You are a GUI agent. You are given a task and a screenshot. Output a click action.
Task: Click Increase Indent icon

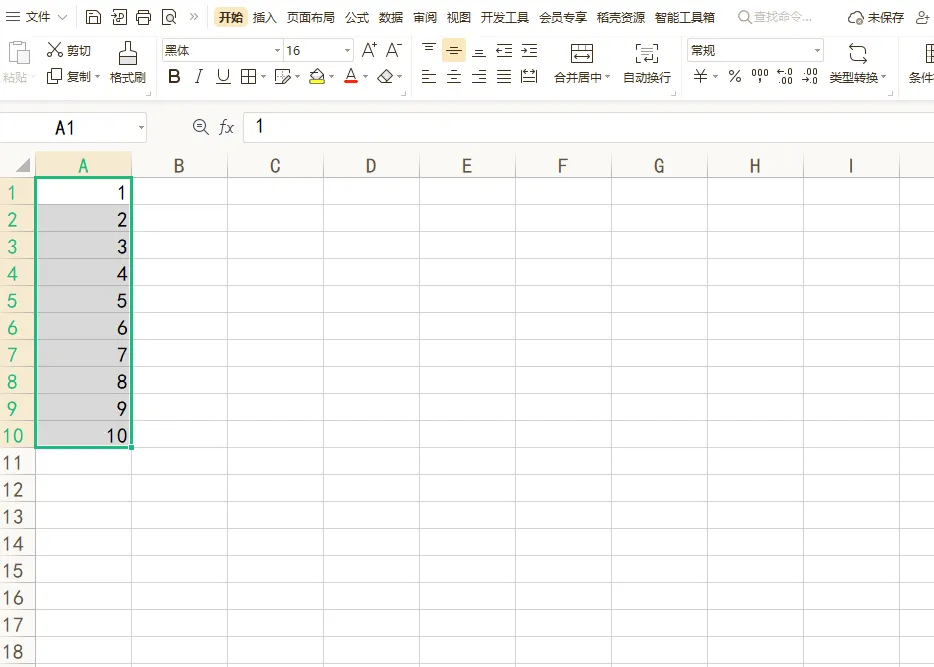(529, 51)
